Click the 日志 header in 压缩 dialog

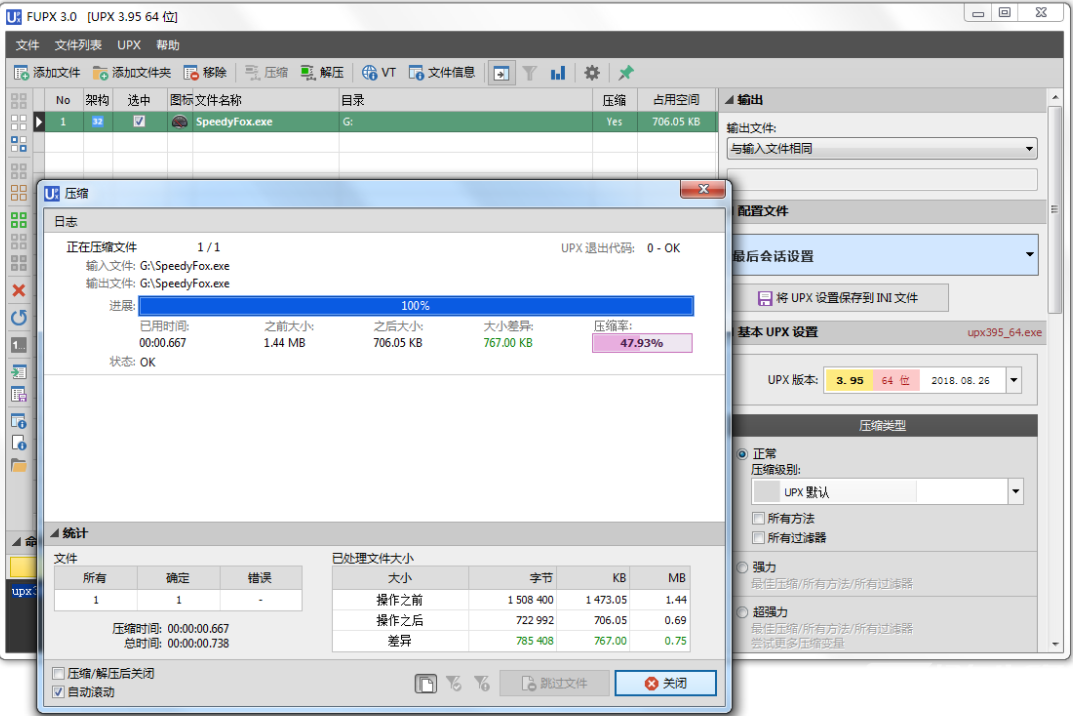[384, 222]
